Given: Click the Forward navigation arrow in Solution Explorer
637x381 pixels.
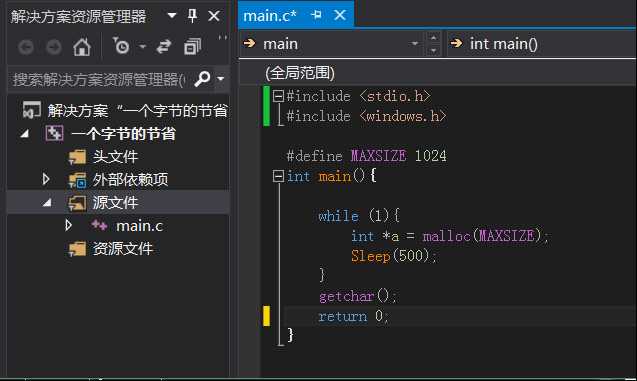Looking at the screenshot, I should pos(54,47).
